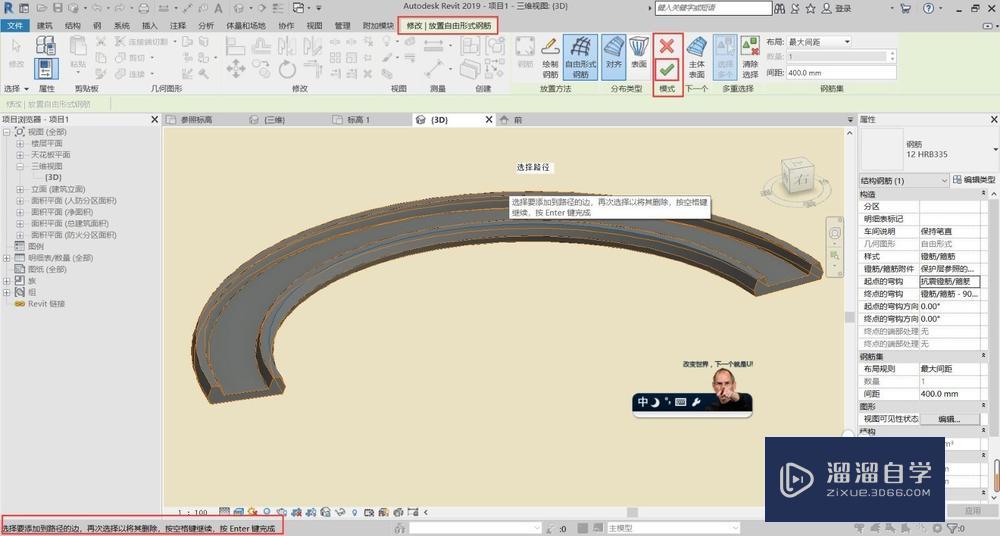Expand the 天花板平面 tree node
Image resolution: width=1000 pixels, height=536 pixels.
[x=20, y=155]
